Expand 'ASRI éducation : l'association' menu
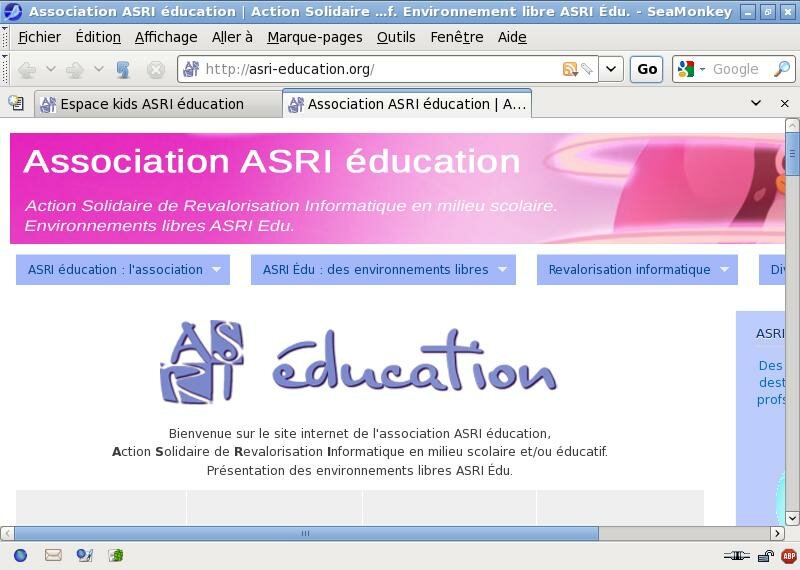 pyautogui.click(x=123, y=269)
